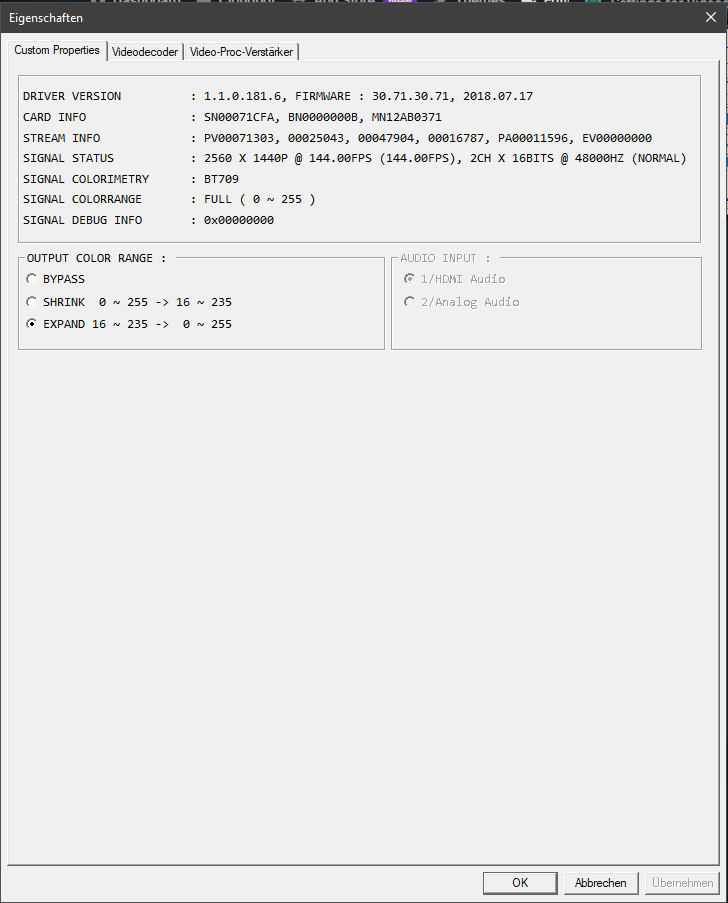
Task: Select EXPAND 16~235 to 0~255 option
Action: (32, 324)
